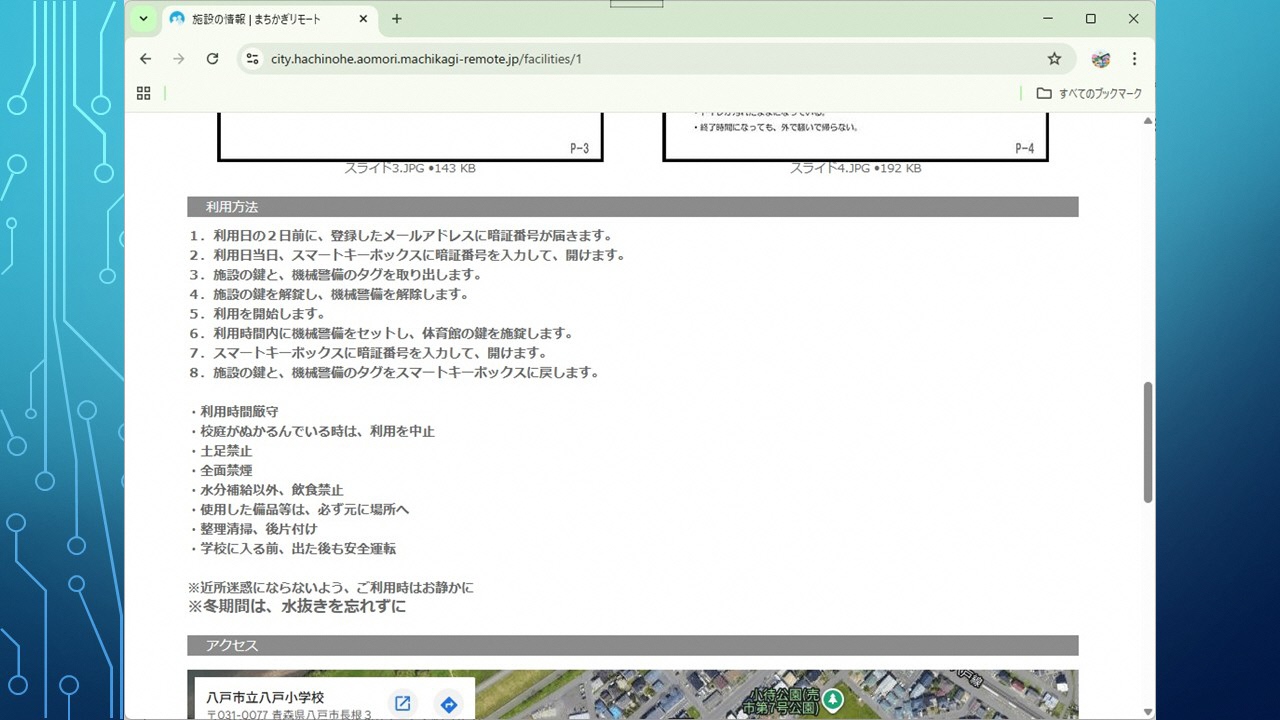Bookmark this page with the star icon

coord(1054,59)
